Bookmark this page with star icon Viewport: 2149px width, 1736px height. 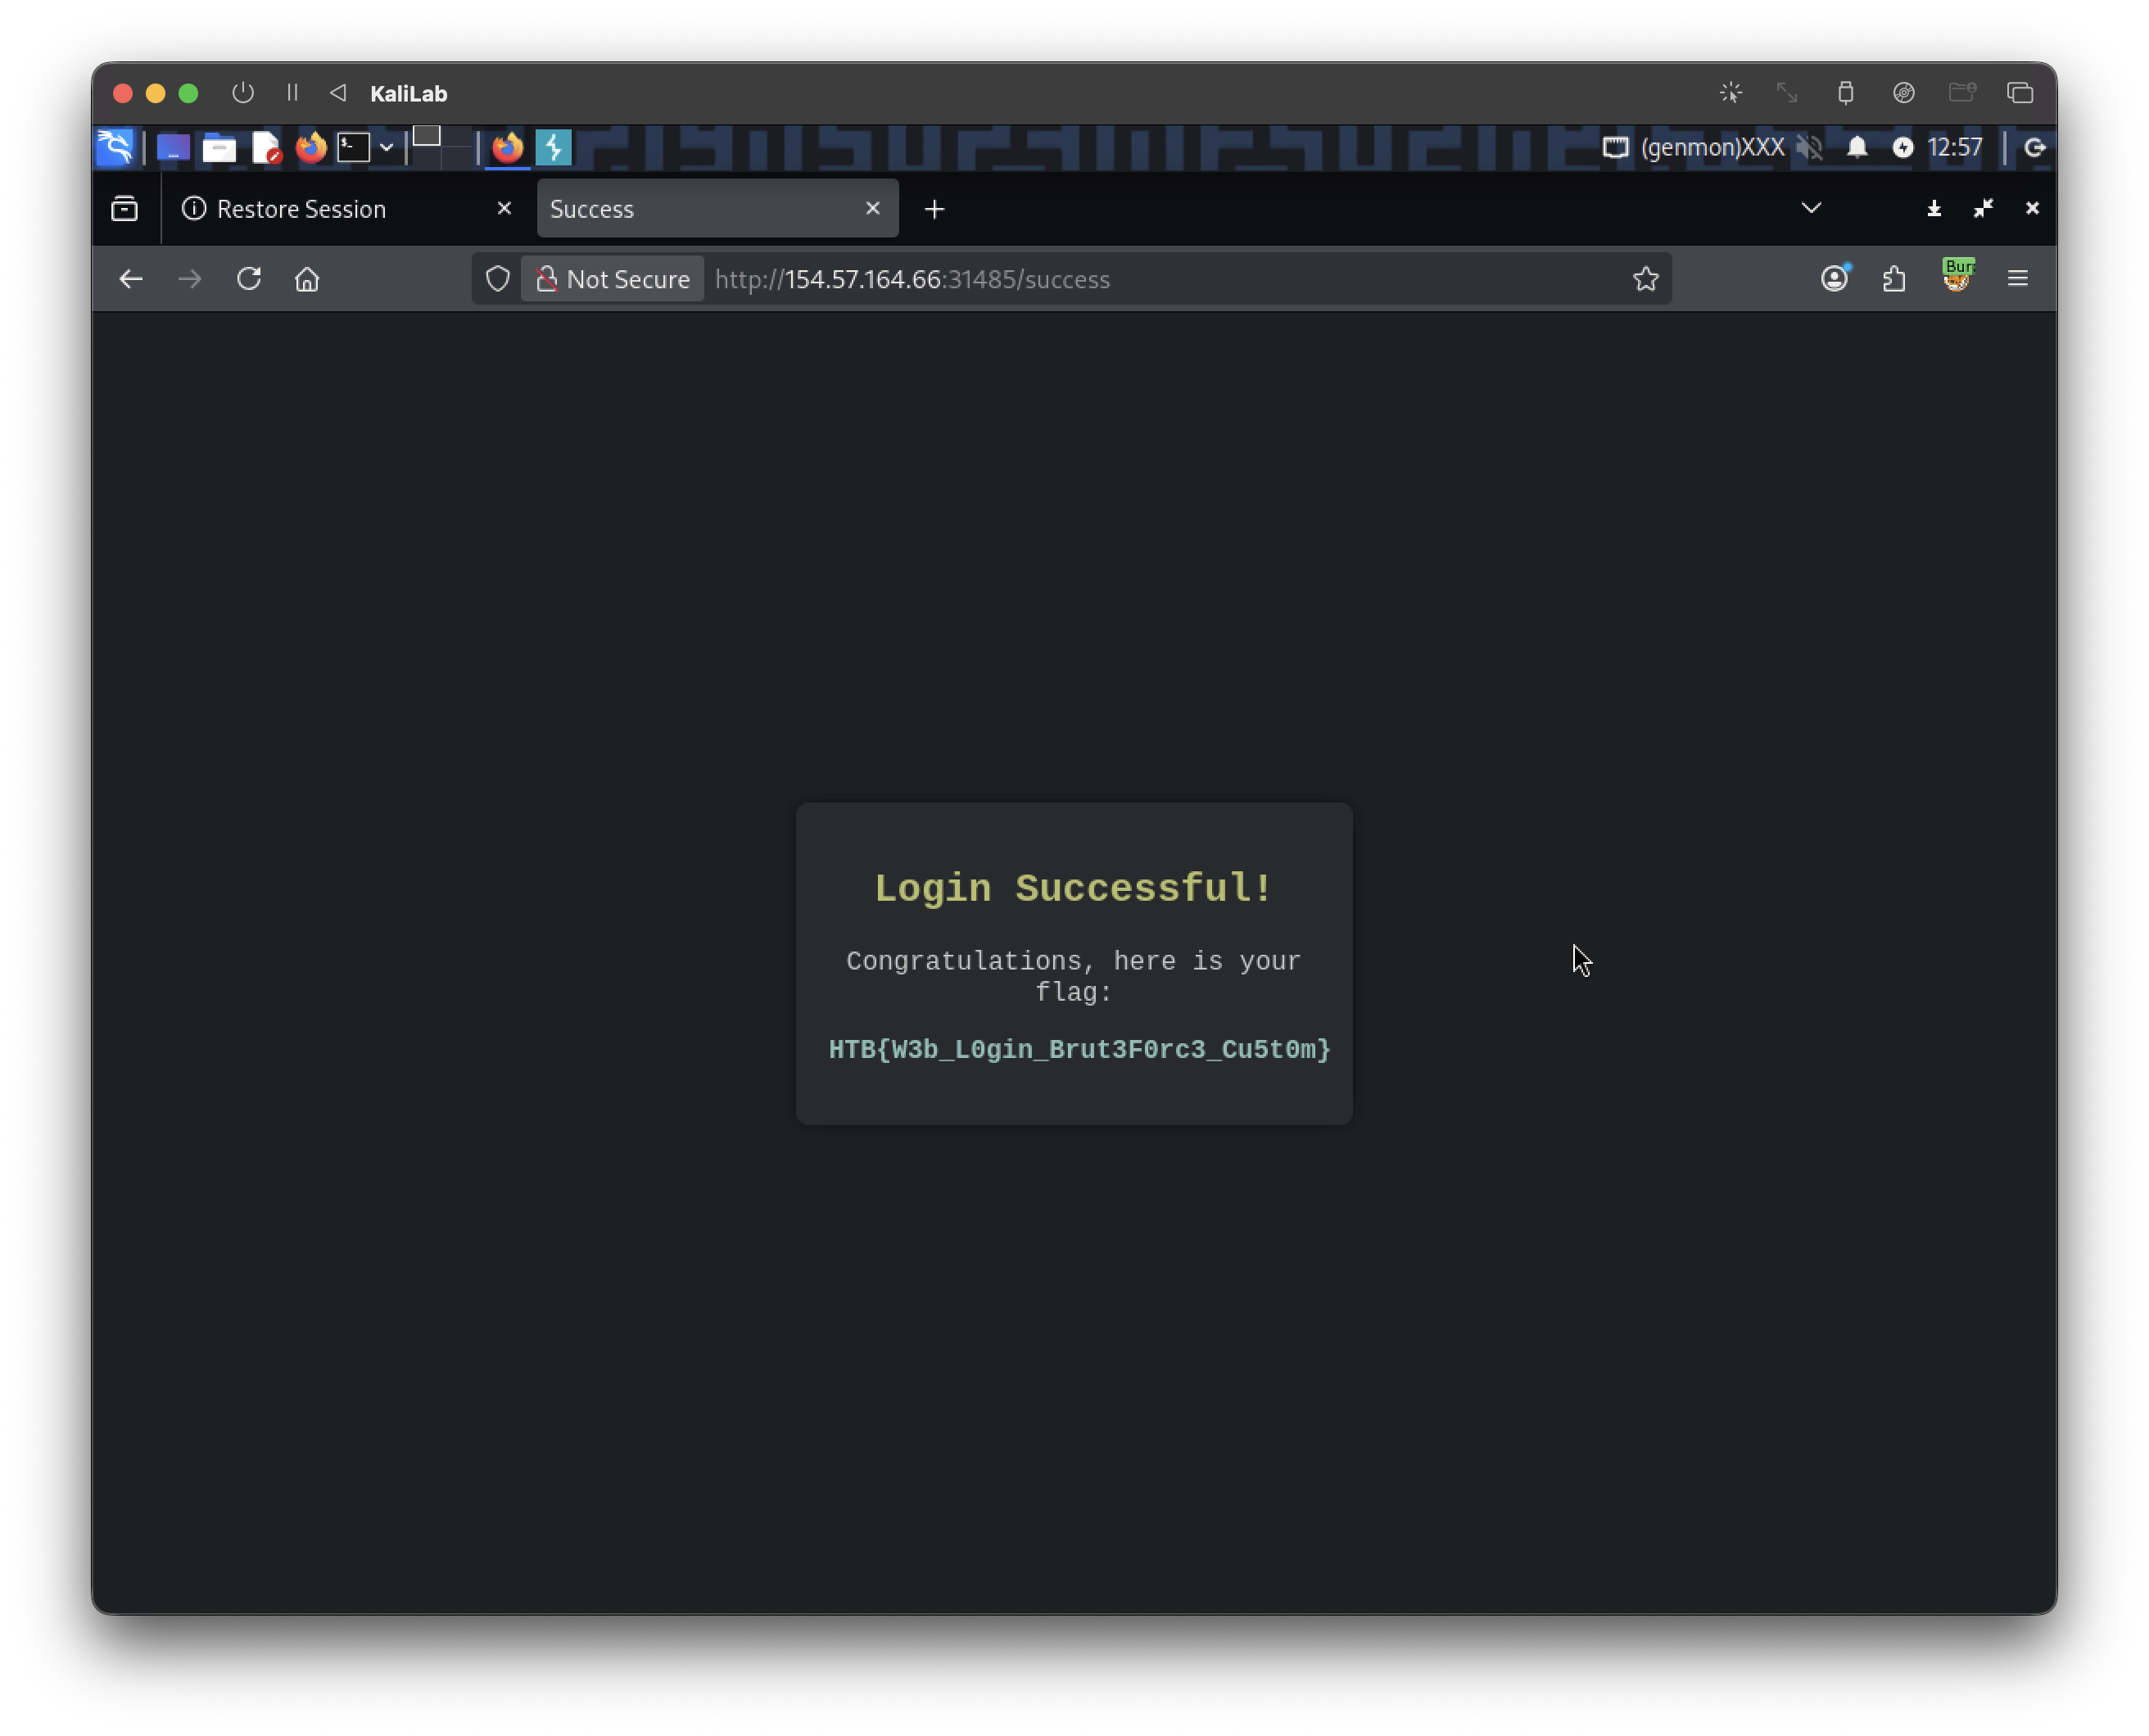(x=1645, y=279)
